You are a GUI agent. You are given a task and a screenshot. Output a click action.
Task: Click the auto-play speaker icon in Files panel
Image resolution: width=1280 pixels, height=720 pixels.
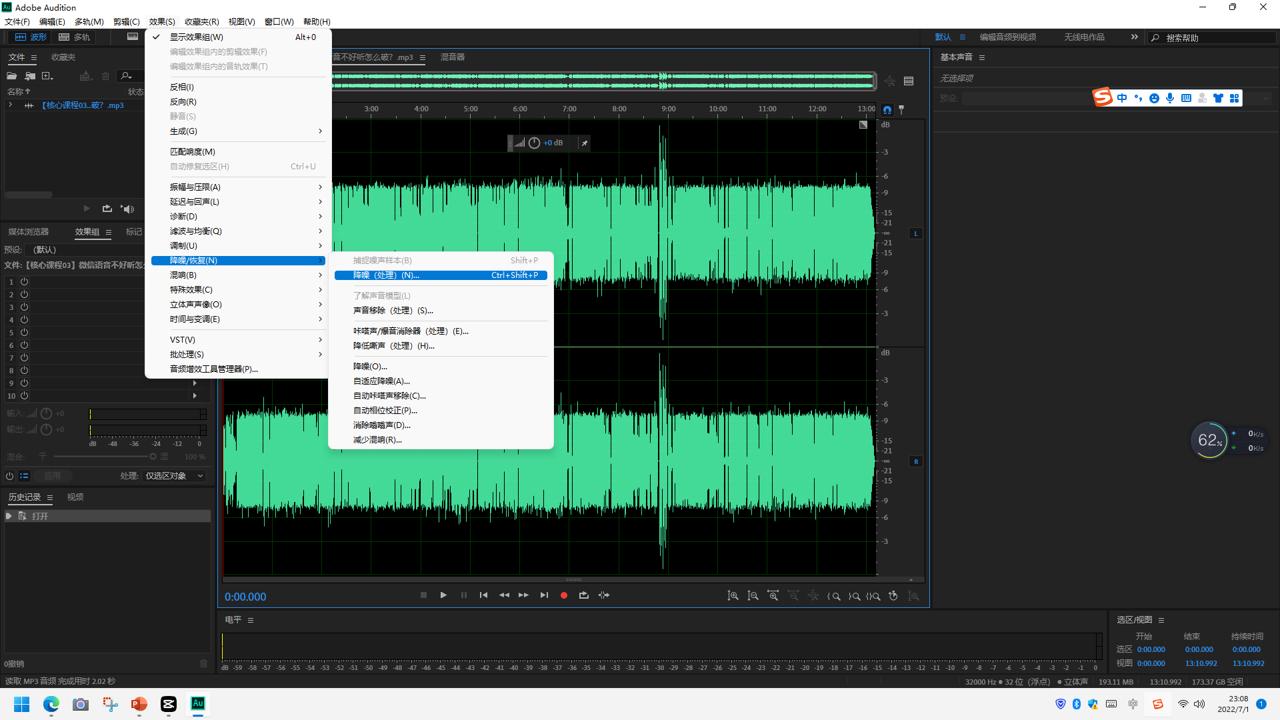tap(127, 209)
